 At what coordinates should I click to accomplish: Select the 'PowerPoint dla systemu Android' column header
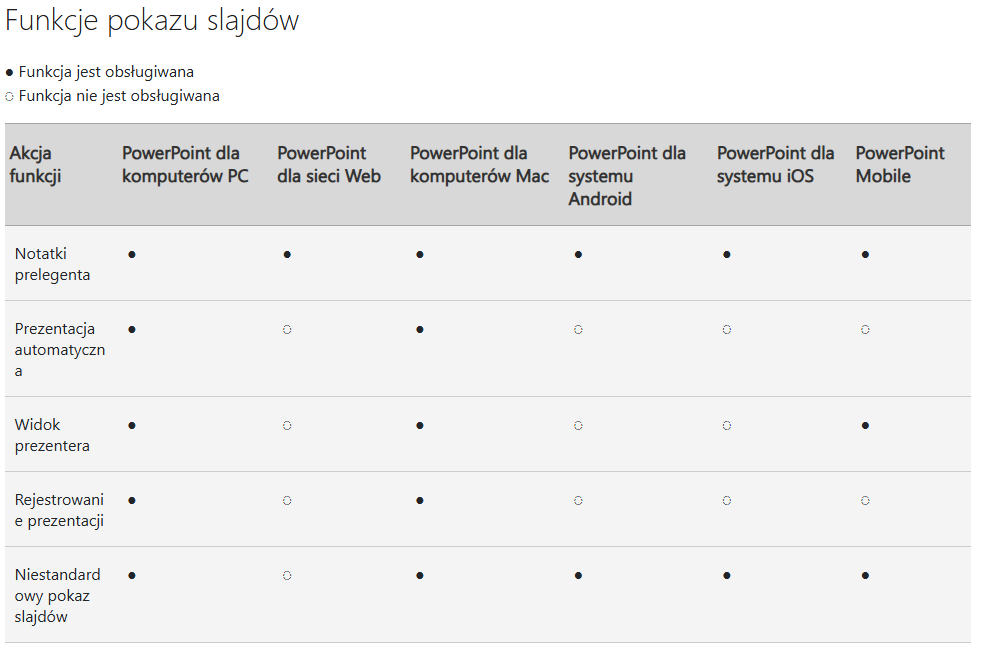pos(627,176)
